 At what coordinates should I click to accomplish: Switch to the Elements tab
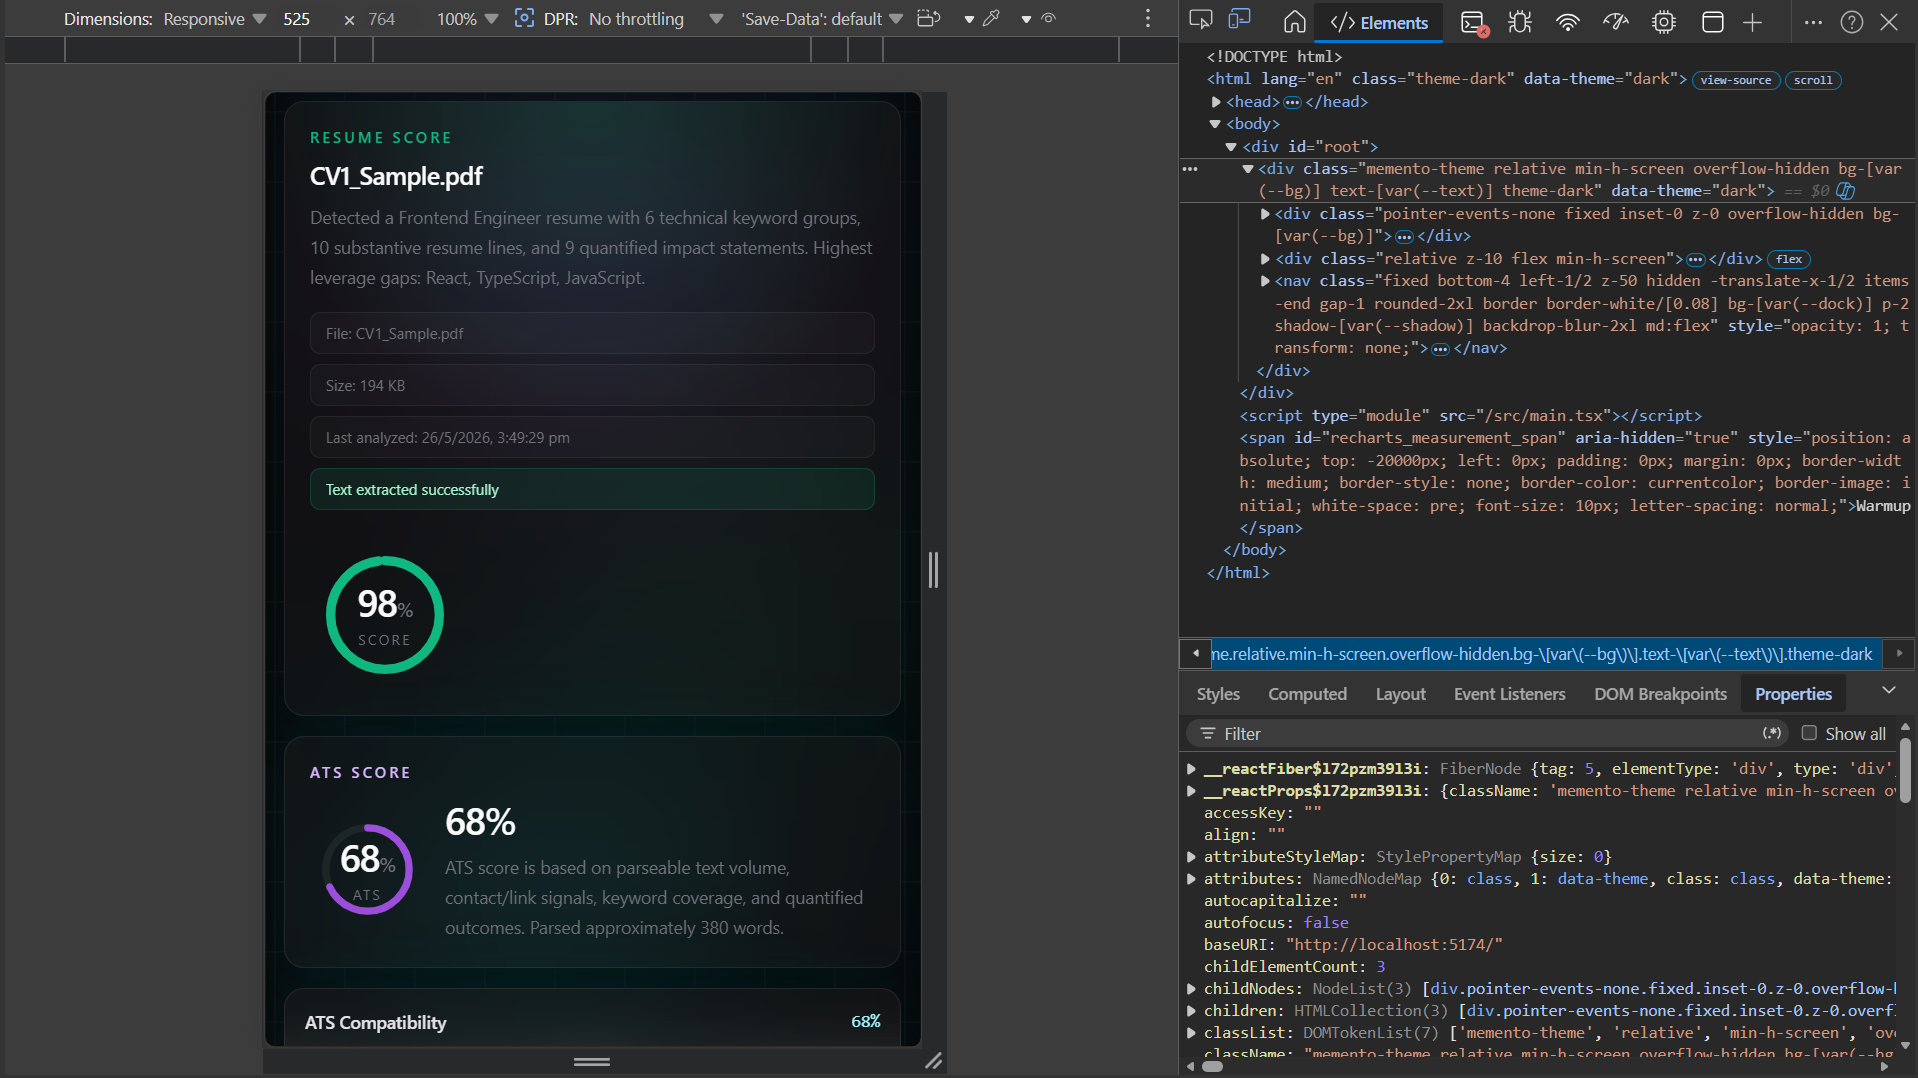(x=1380, y=23)
